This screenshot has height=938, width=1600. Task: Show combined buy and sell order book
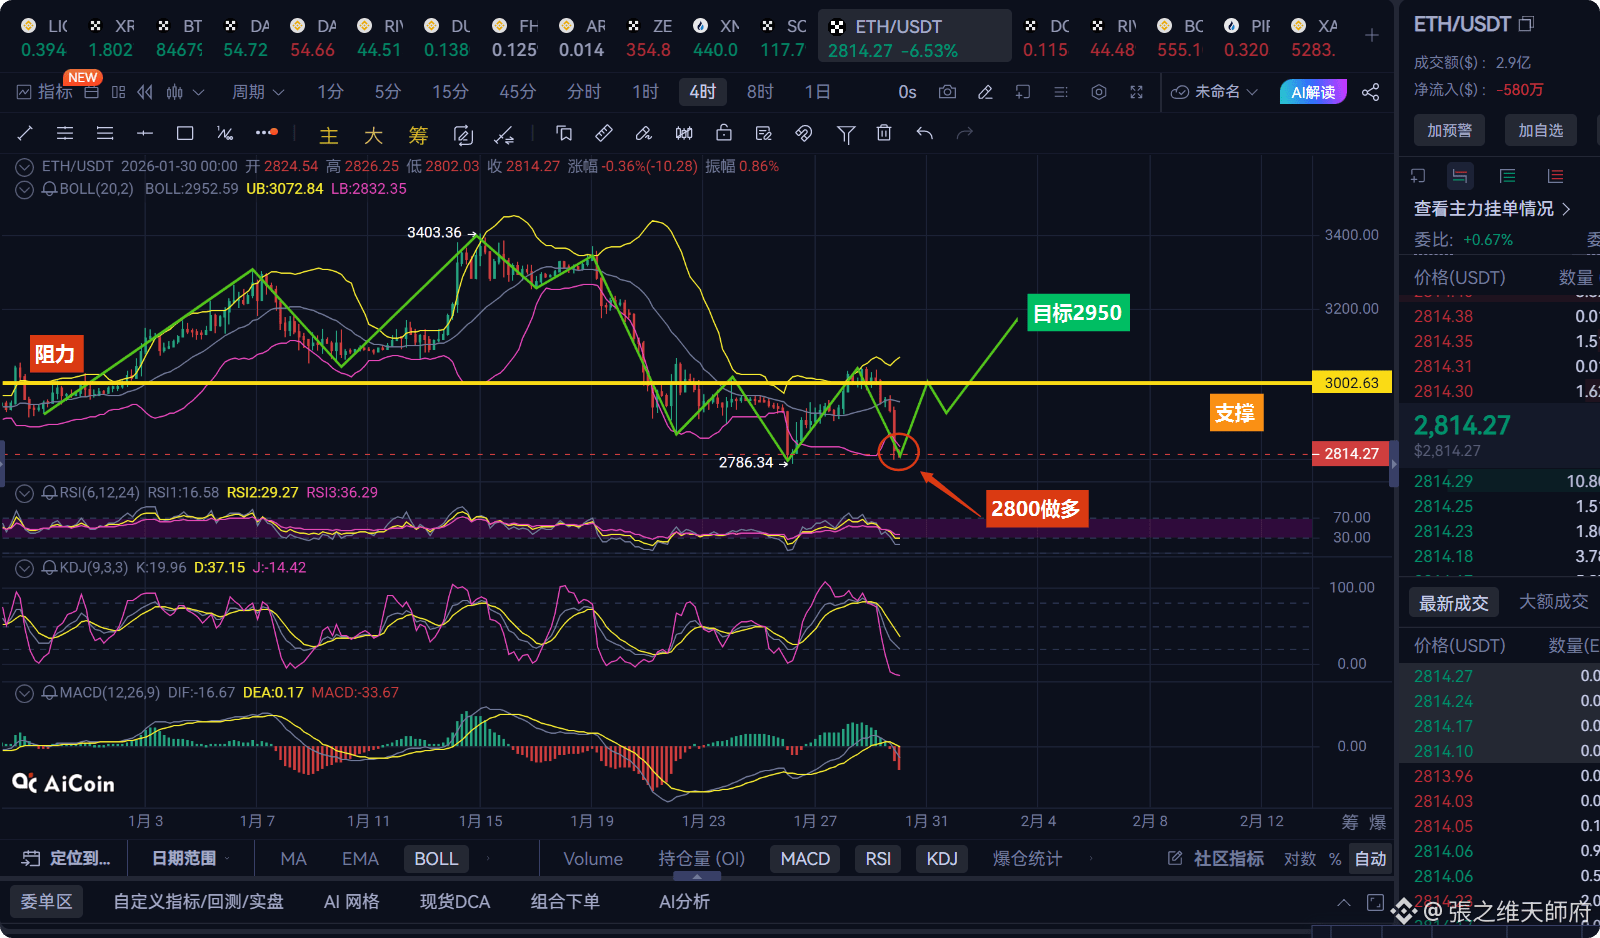point(1460,176)
